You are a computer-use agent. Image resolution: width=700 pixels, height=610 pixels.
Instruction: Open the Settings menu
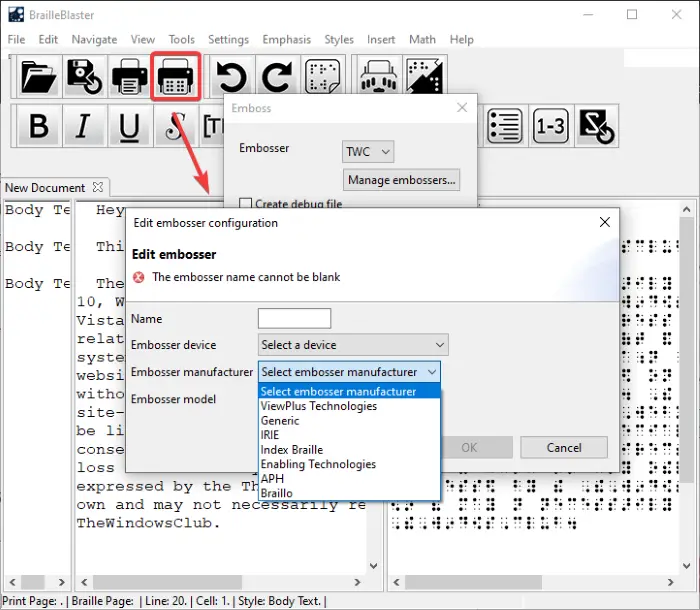pos(229,39)
